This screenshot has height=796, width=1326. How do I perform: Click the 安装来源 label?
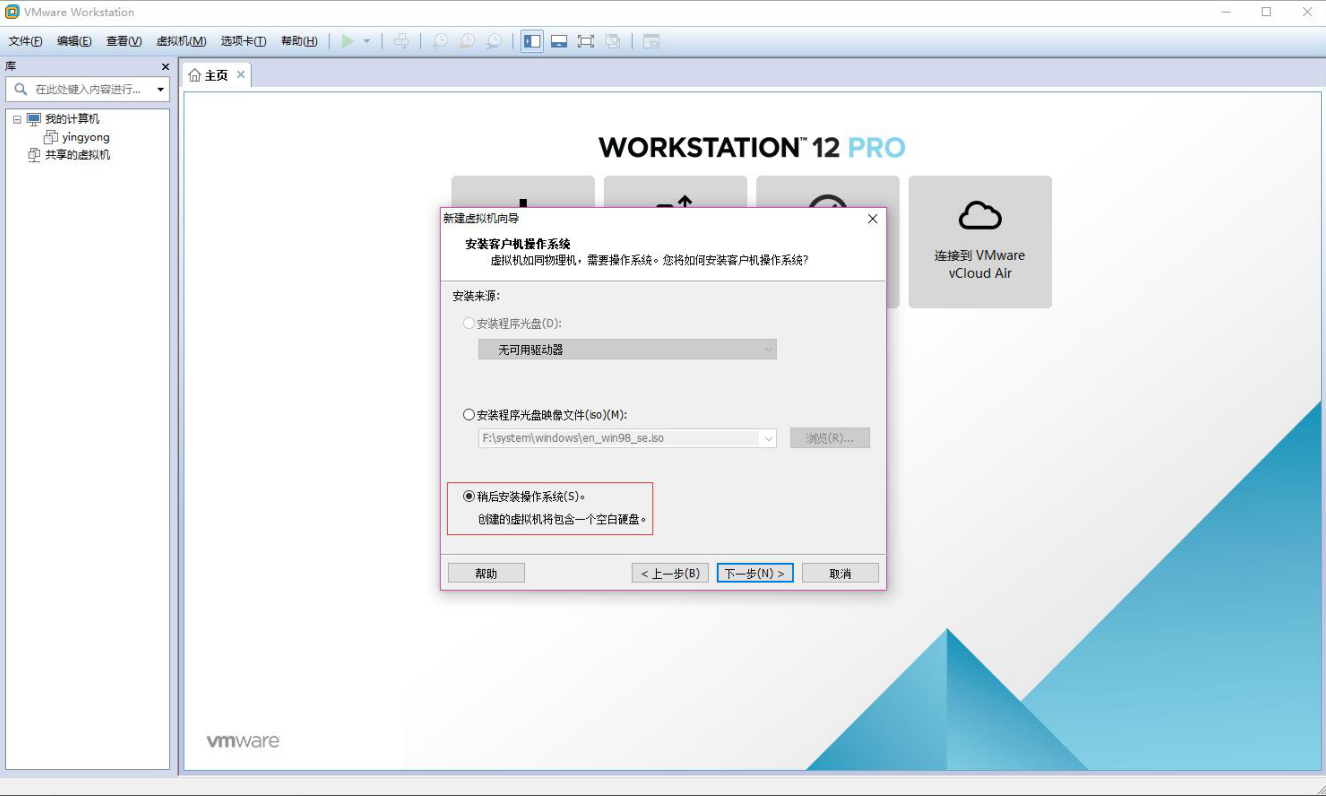pyautogui.click(x=476, y=296)
